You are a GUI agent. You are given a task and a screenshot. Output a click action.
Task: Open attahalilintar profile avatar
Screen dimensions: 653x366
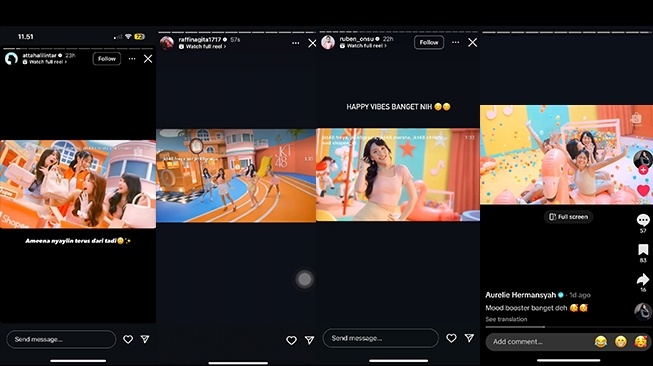pos(11,59)
